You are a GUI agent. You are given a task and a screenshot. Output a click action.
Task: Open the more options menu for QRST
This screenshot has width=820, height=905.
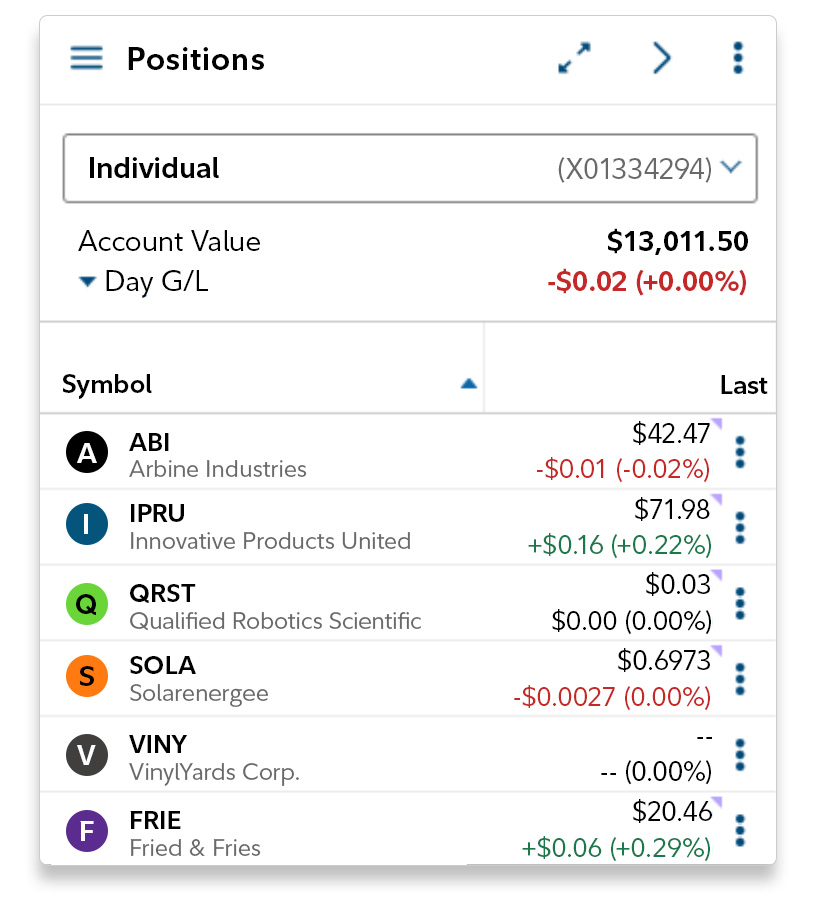[740, 604]
